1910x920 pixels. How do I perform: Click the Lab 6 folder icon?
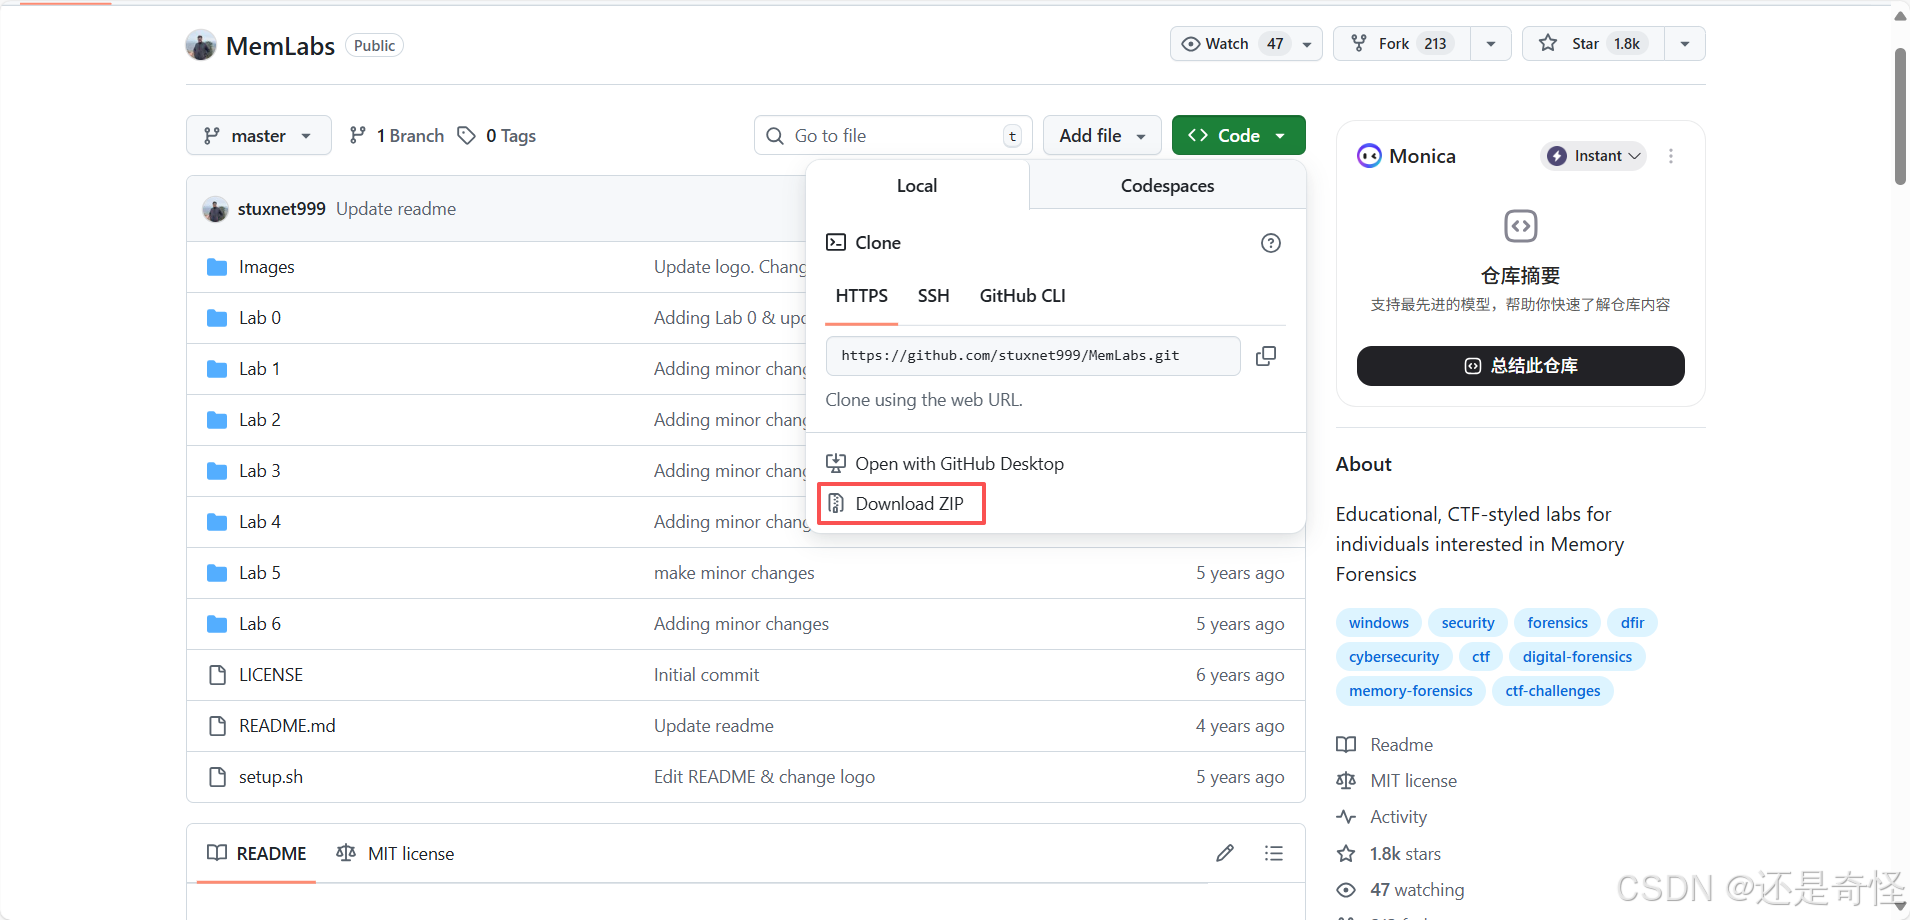[x=217, y=624]
